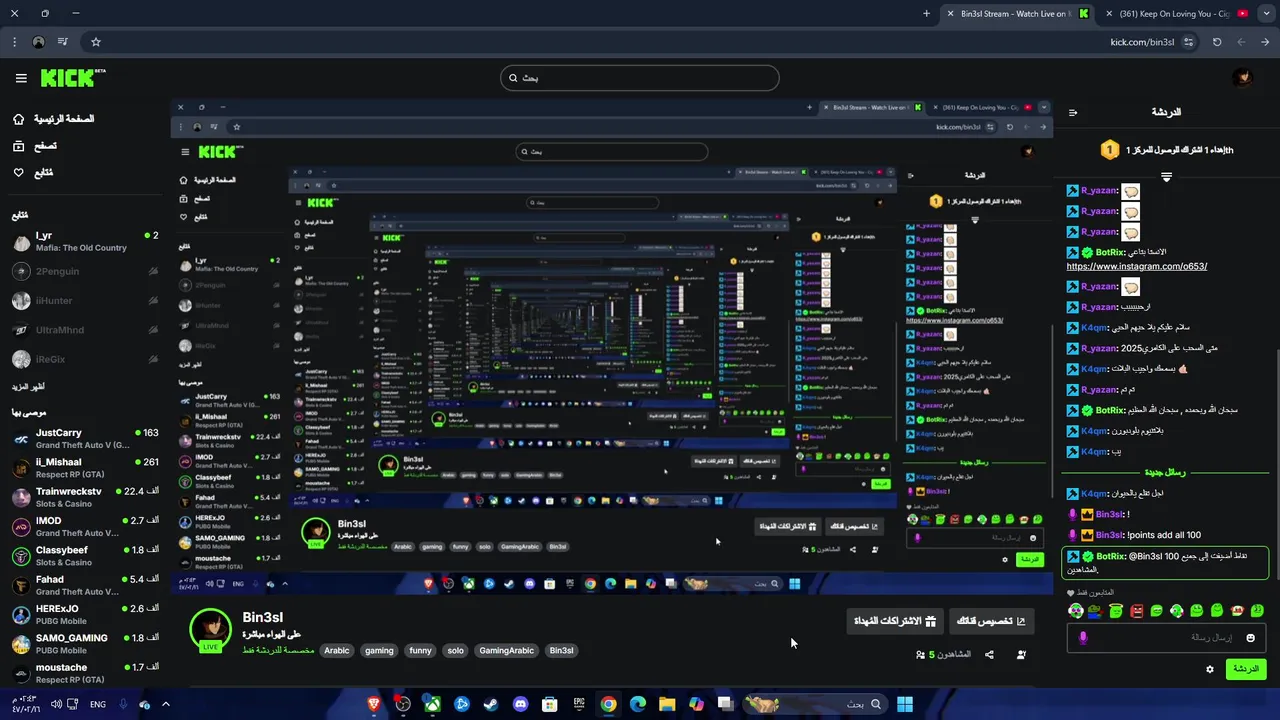1280x720 pixels.
Task: Open the site settings icon in the address bar
Action: click(x=1188, y=42)
